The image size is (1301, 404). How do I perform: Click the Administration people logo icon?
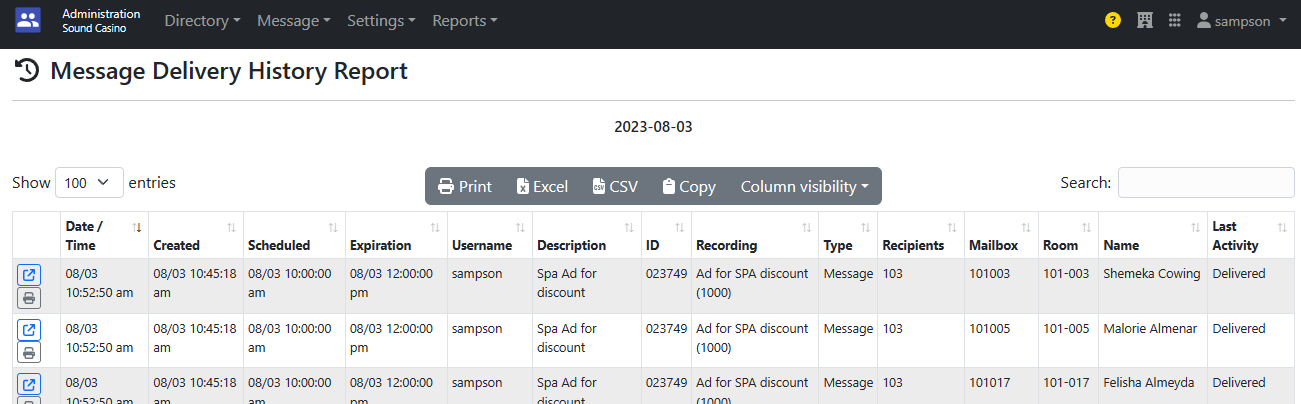coord(28,20)
